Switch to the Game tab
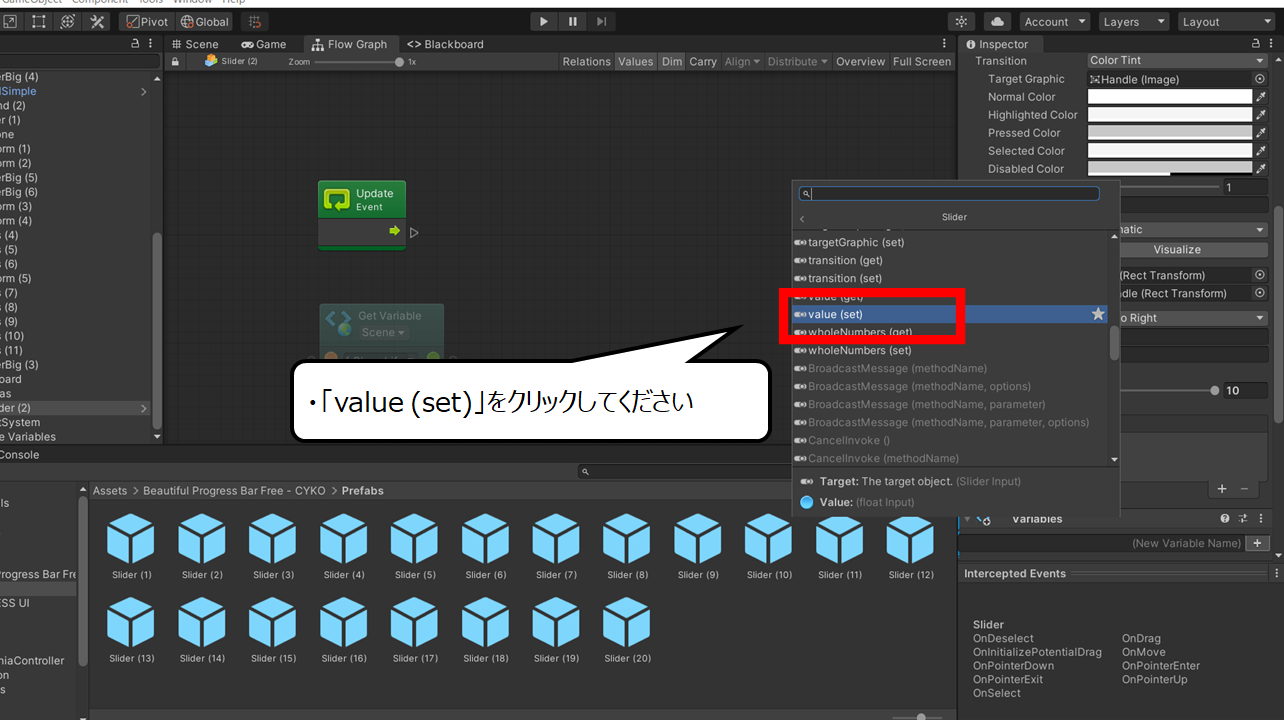The image size is (1284, 720). tap(264, 44)
